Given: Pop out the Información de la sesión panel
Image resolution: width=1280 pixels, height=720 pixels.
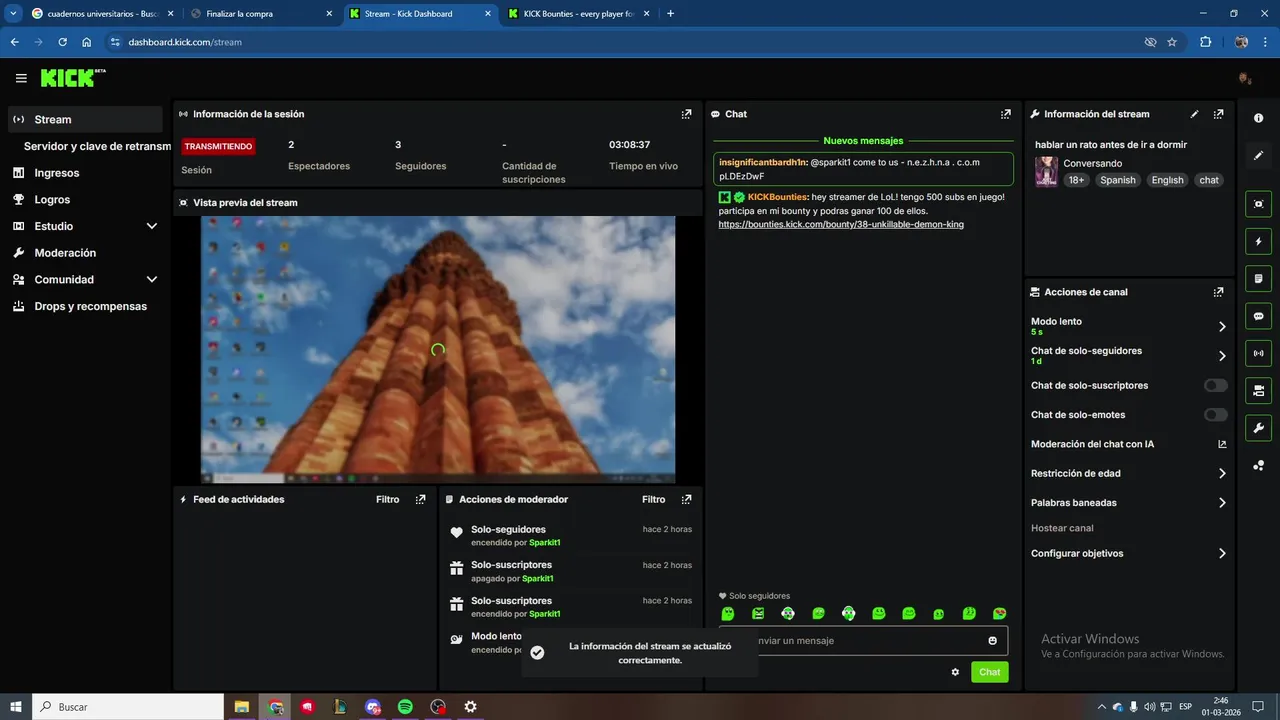Looking at the screenshot, I should pos(686,114).
